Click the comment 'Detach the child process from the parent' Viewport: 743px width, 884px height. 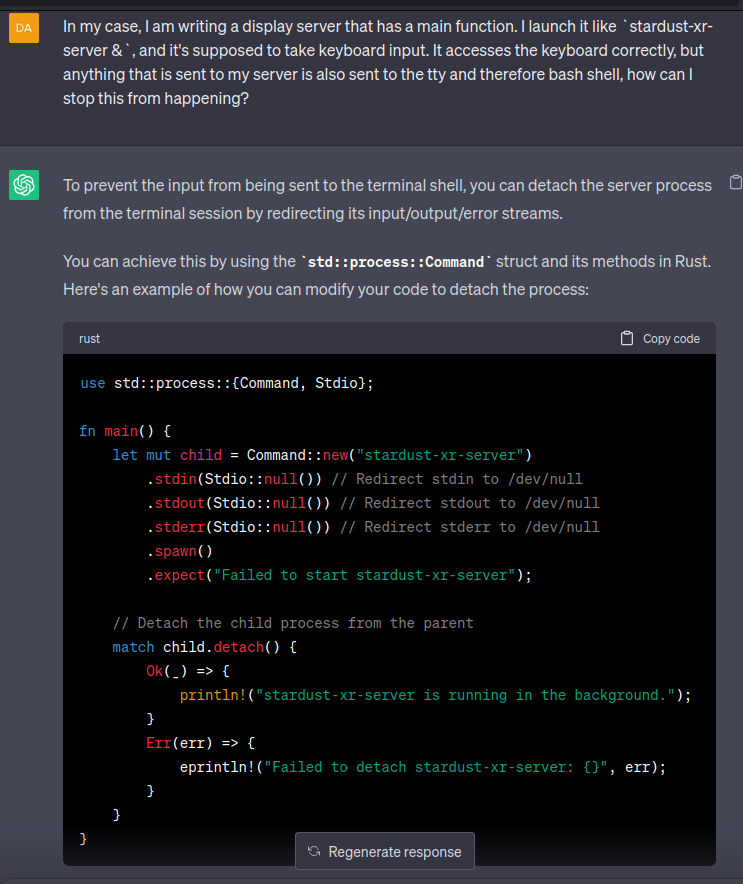point(293,623)
